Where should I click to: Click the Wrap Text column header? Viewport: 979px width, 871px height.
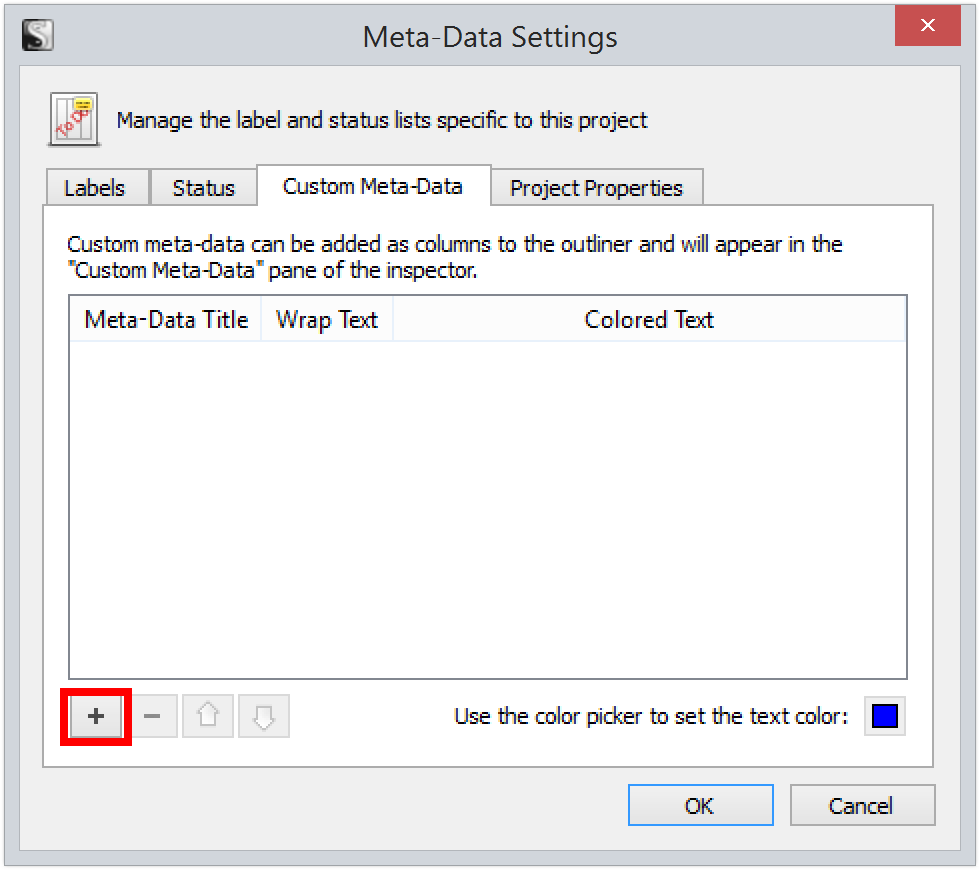[327, 320]
